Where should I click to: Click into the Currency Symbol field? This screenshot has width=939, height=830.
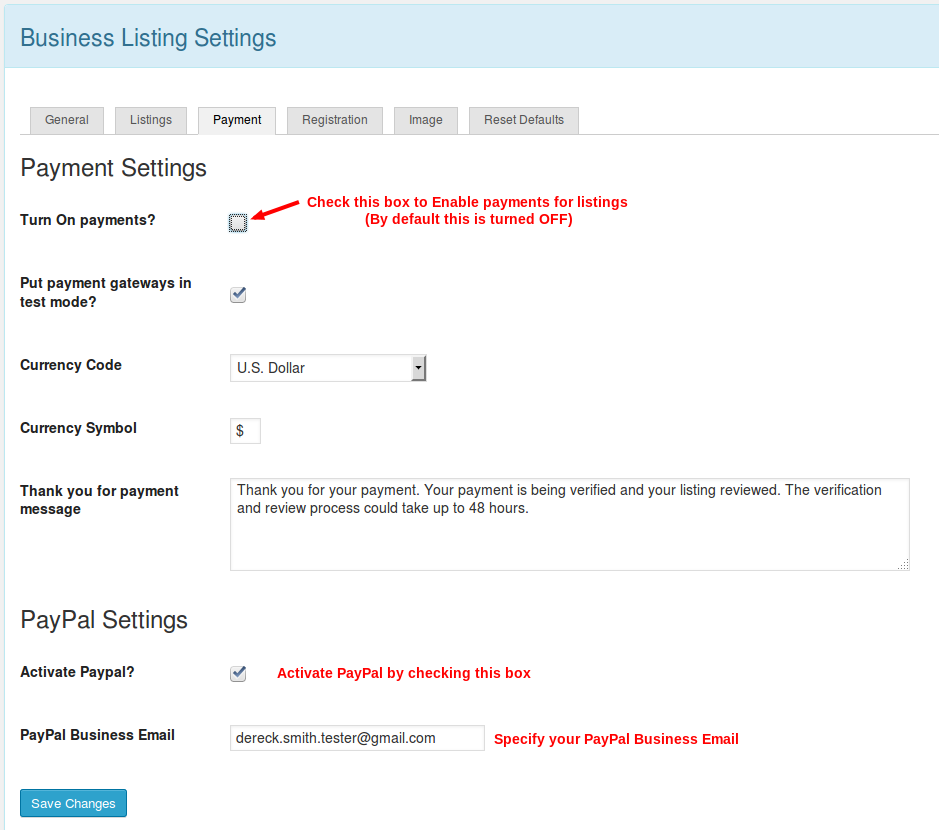[x=245, y=431]
